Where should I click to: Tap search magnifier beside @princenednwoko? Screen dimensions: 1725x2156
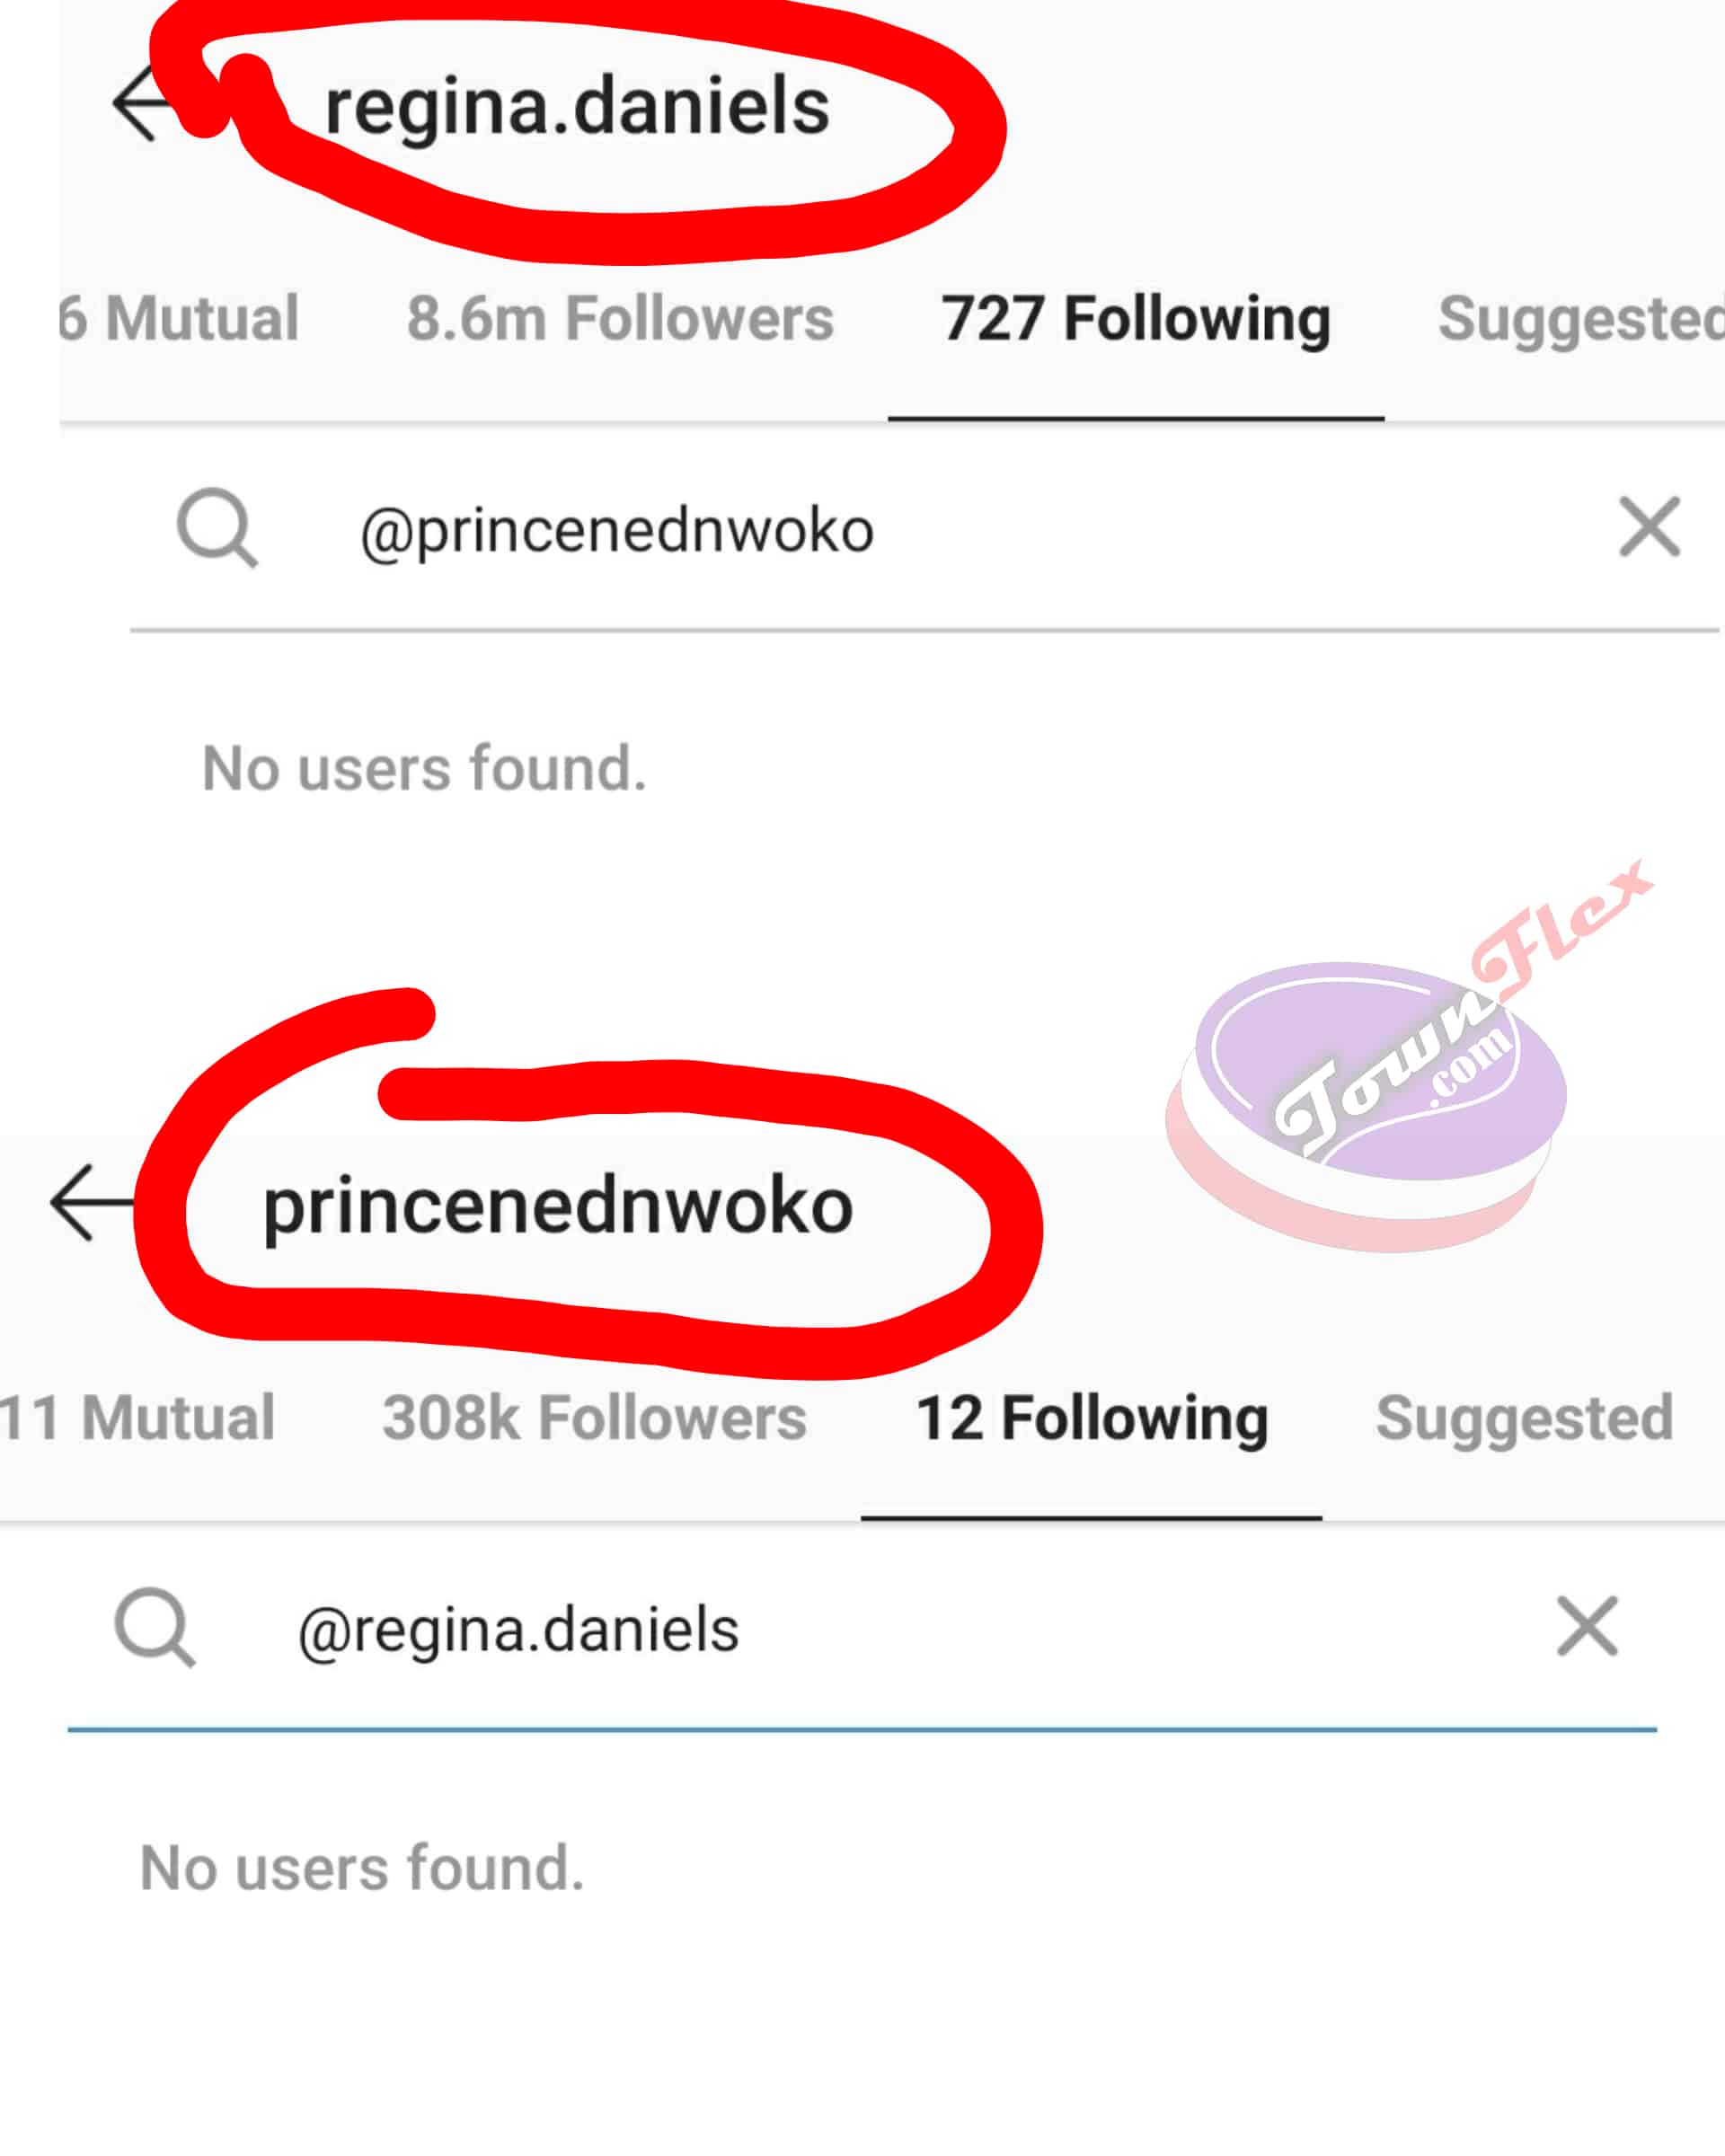(217, 528)
